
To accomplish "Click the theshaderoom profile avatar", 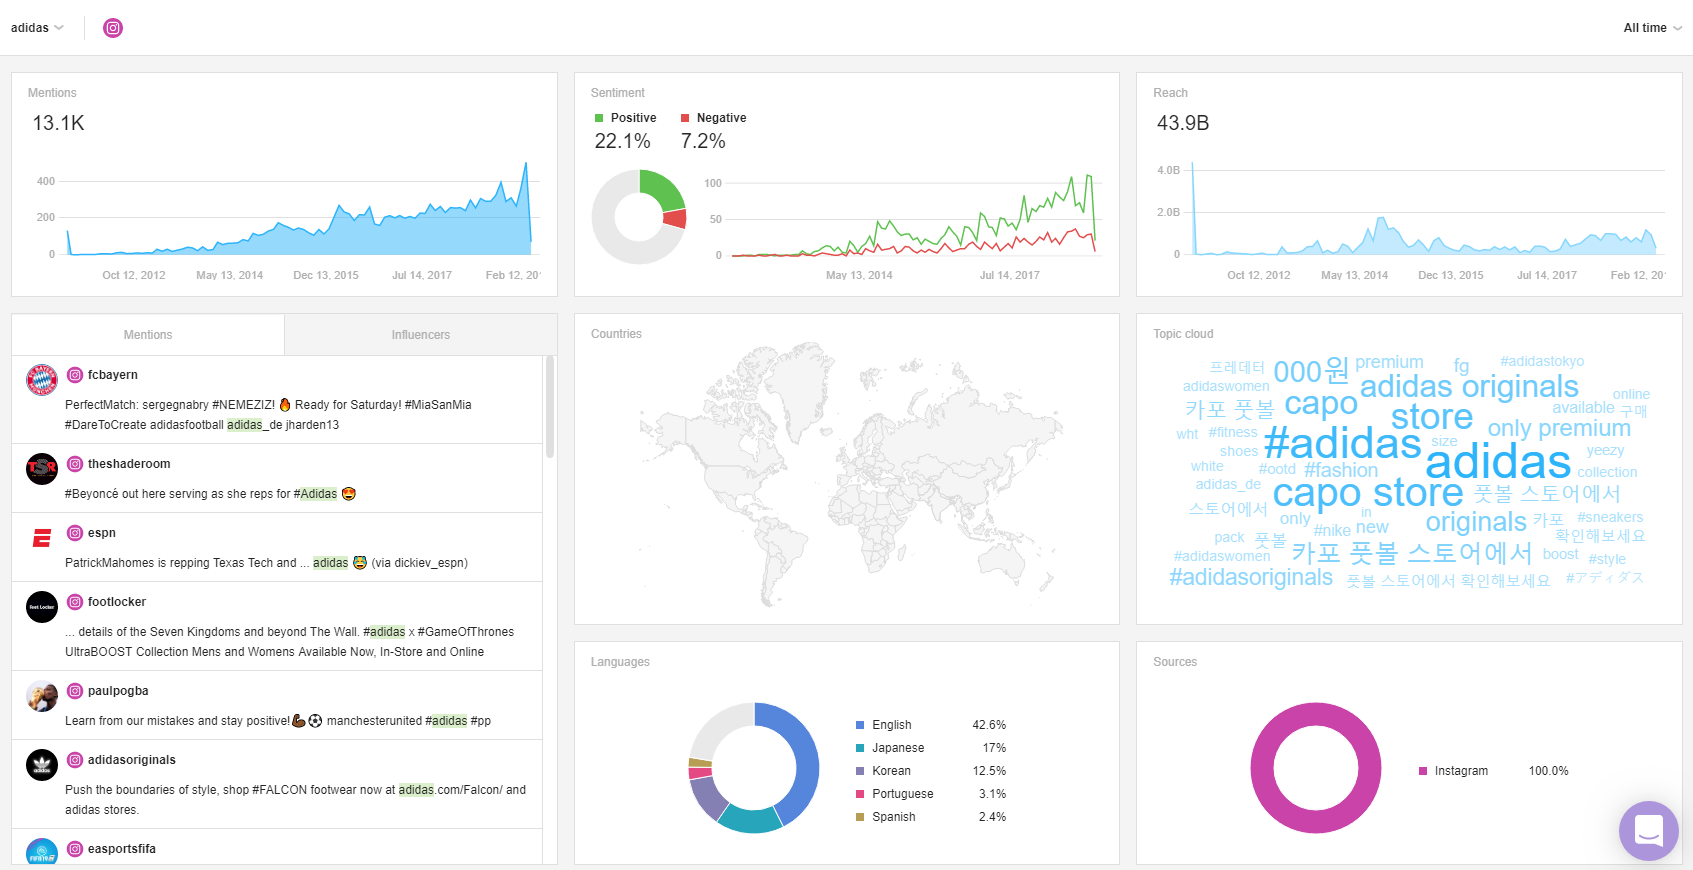I will (x=42, y=469).
